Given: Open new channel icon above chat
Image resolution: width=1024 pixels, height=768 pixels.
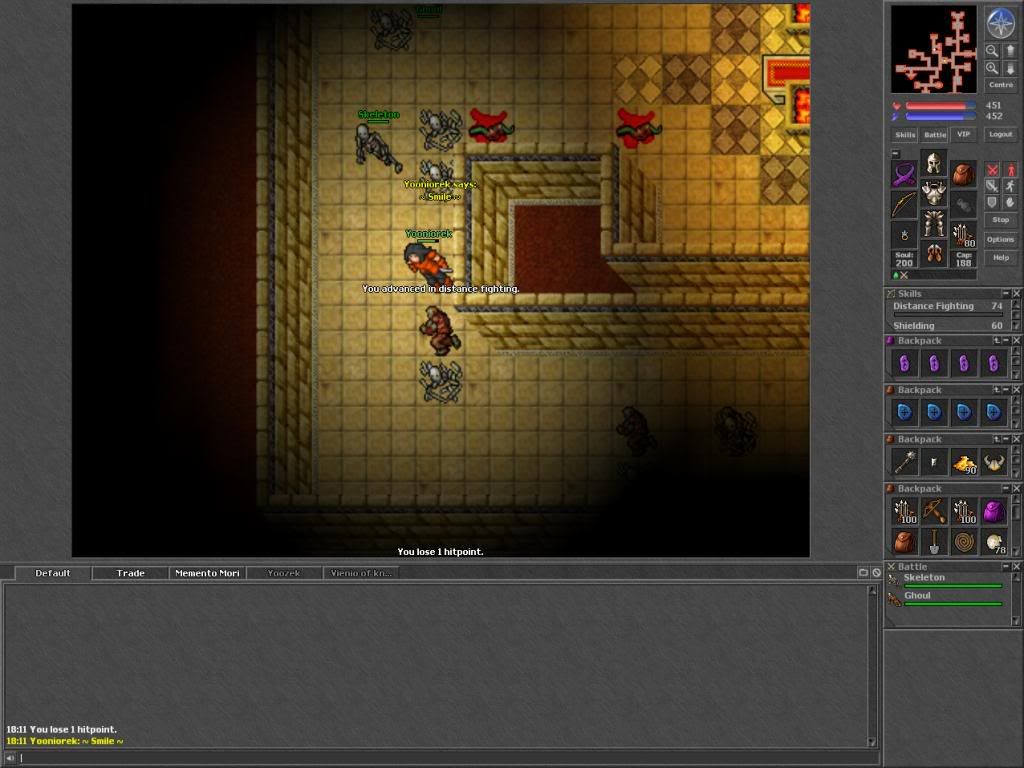Looking at the screenshot, I should click(863, 572).
